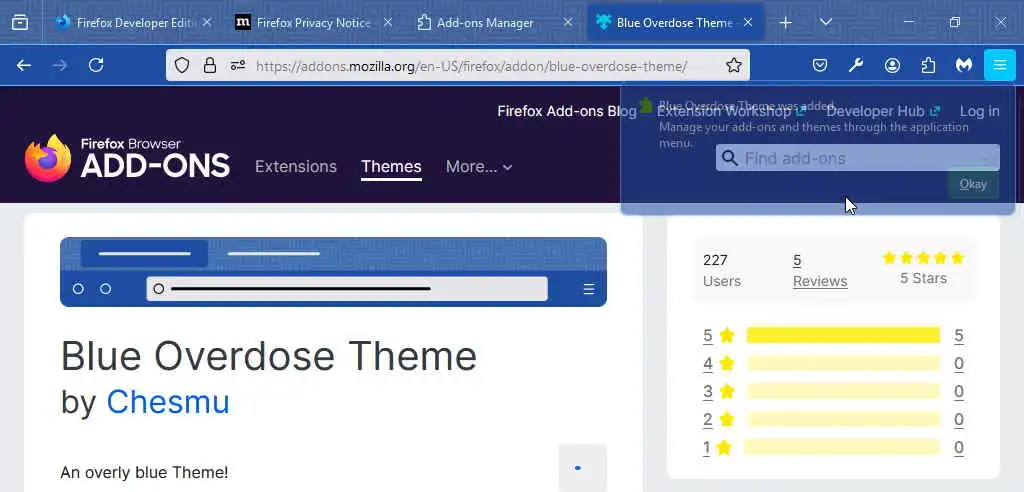Open Firefox Add-ons Blog link

pyautogui.click(x=567, y=111)
